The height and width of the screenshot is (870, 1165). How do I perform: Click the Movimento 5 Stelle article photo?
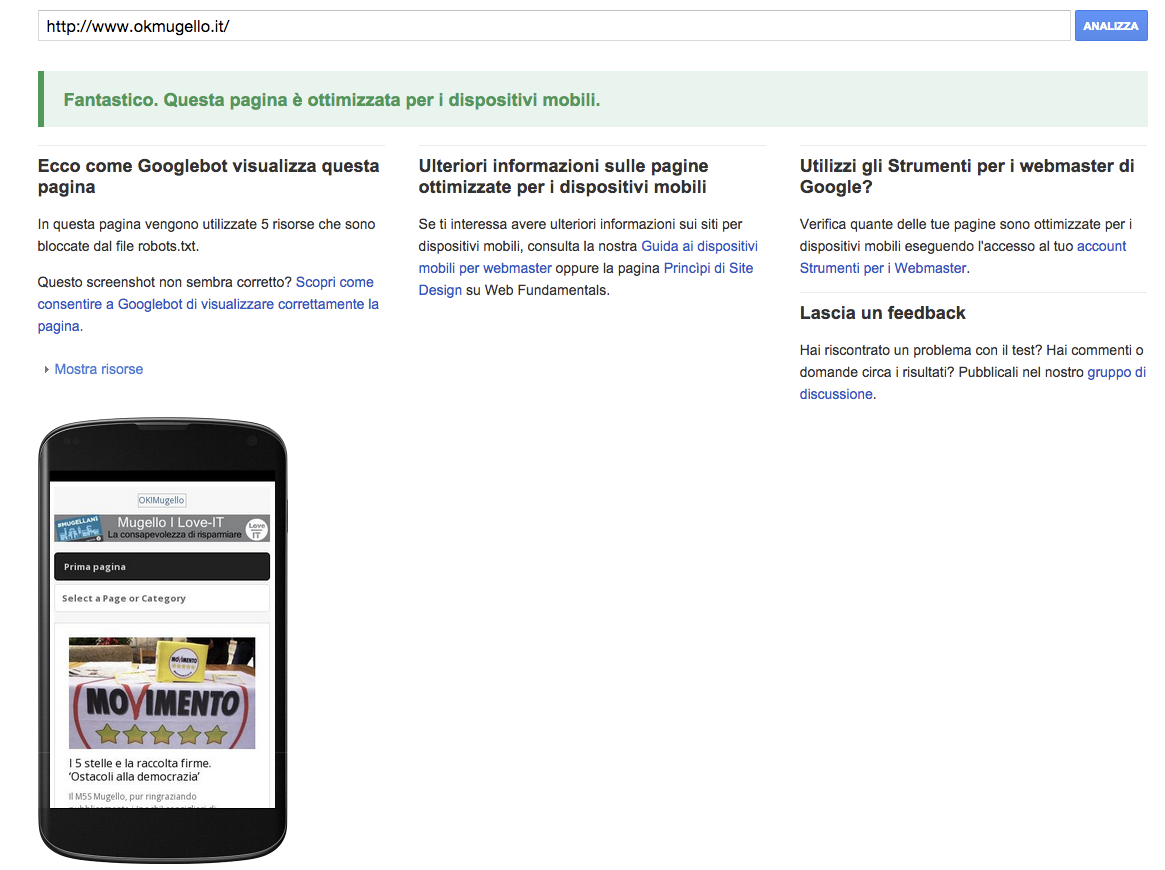pos(162,692)
